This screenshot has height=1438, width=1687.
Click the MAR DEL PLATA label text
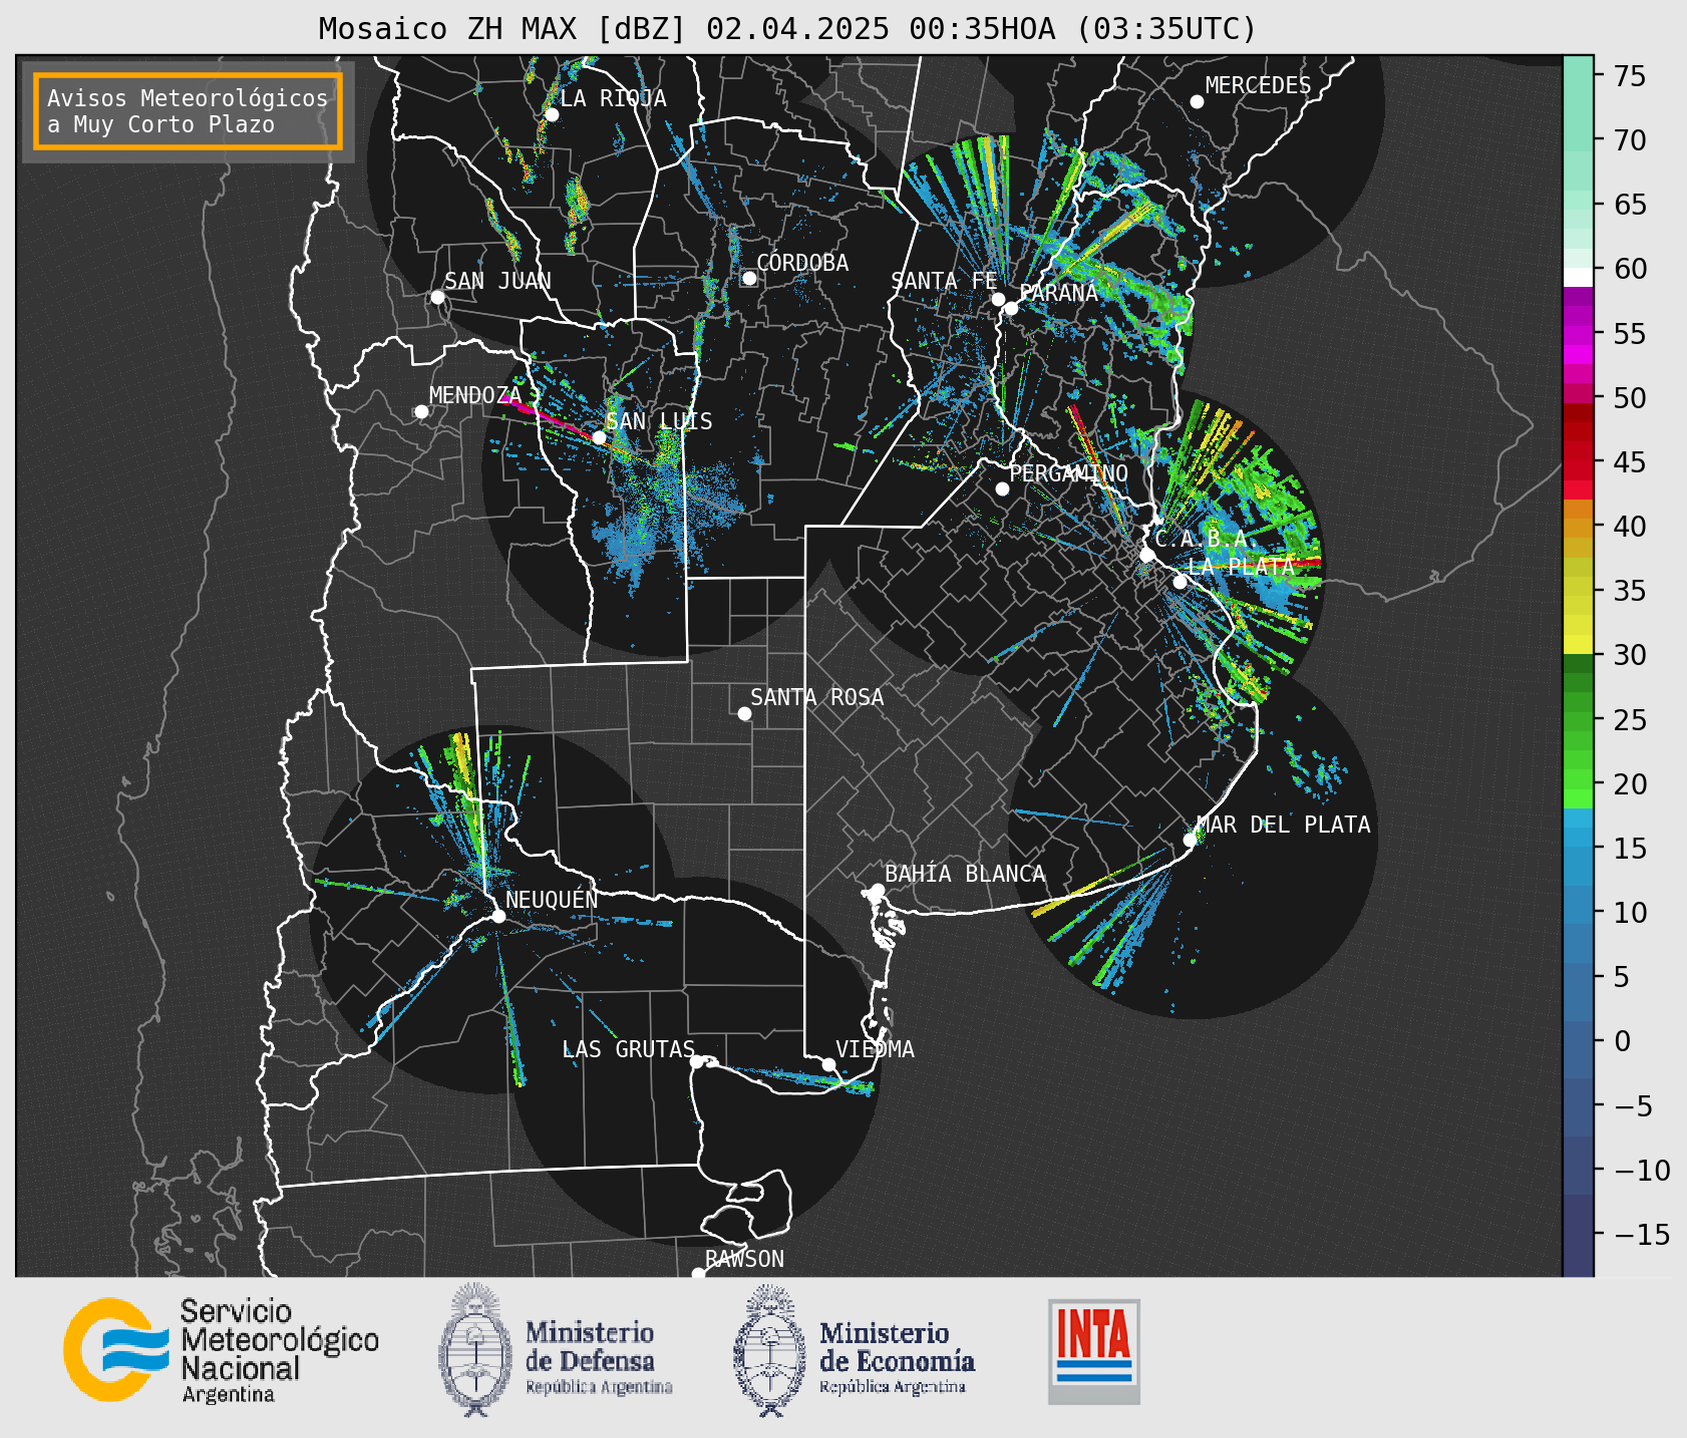point(1283,824)
